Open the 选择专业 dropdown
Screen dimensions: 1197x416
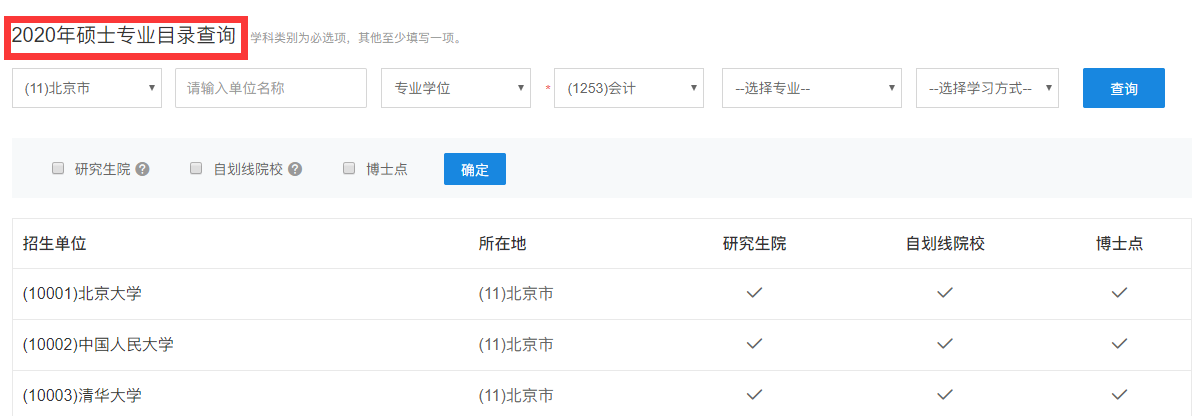812,88
